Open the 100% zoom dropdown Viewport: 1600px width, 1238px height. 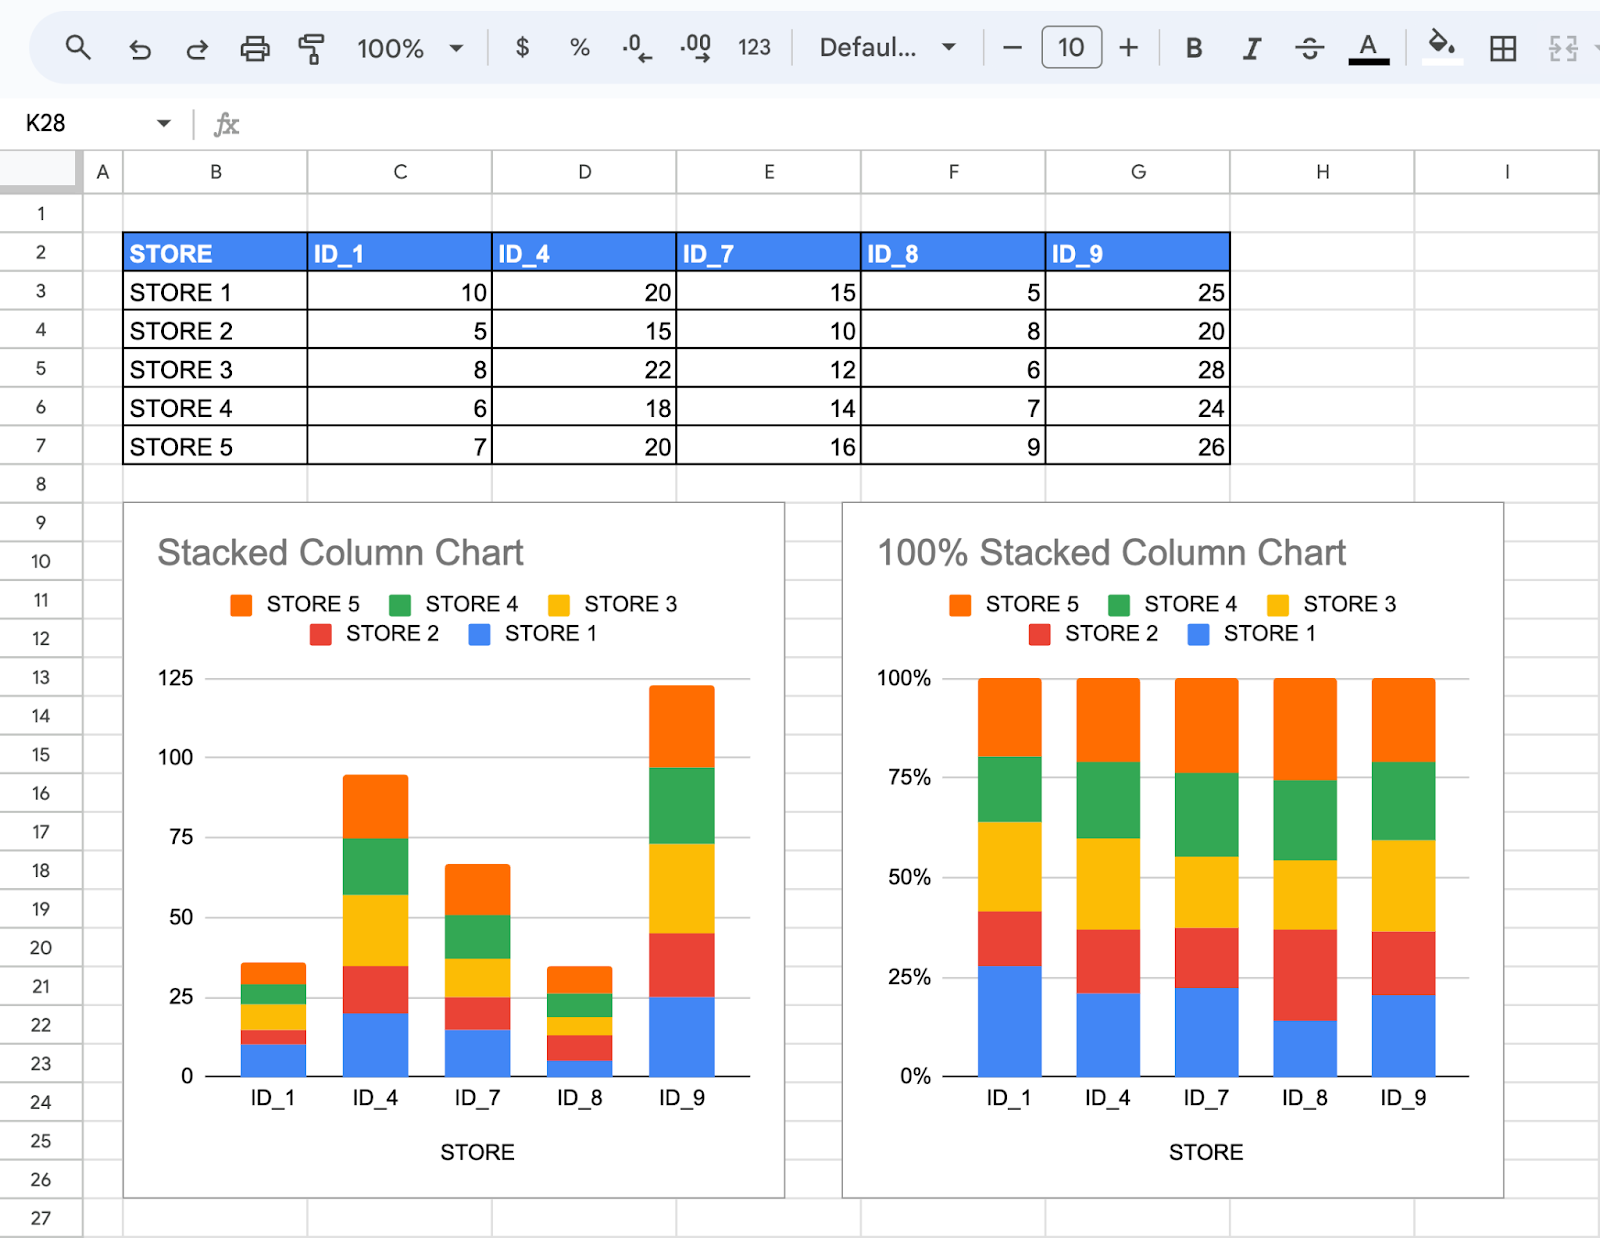411,48
